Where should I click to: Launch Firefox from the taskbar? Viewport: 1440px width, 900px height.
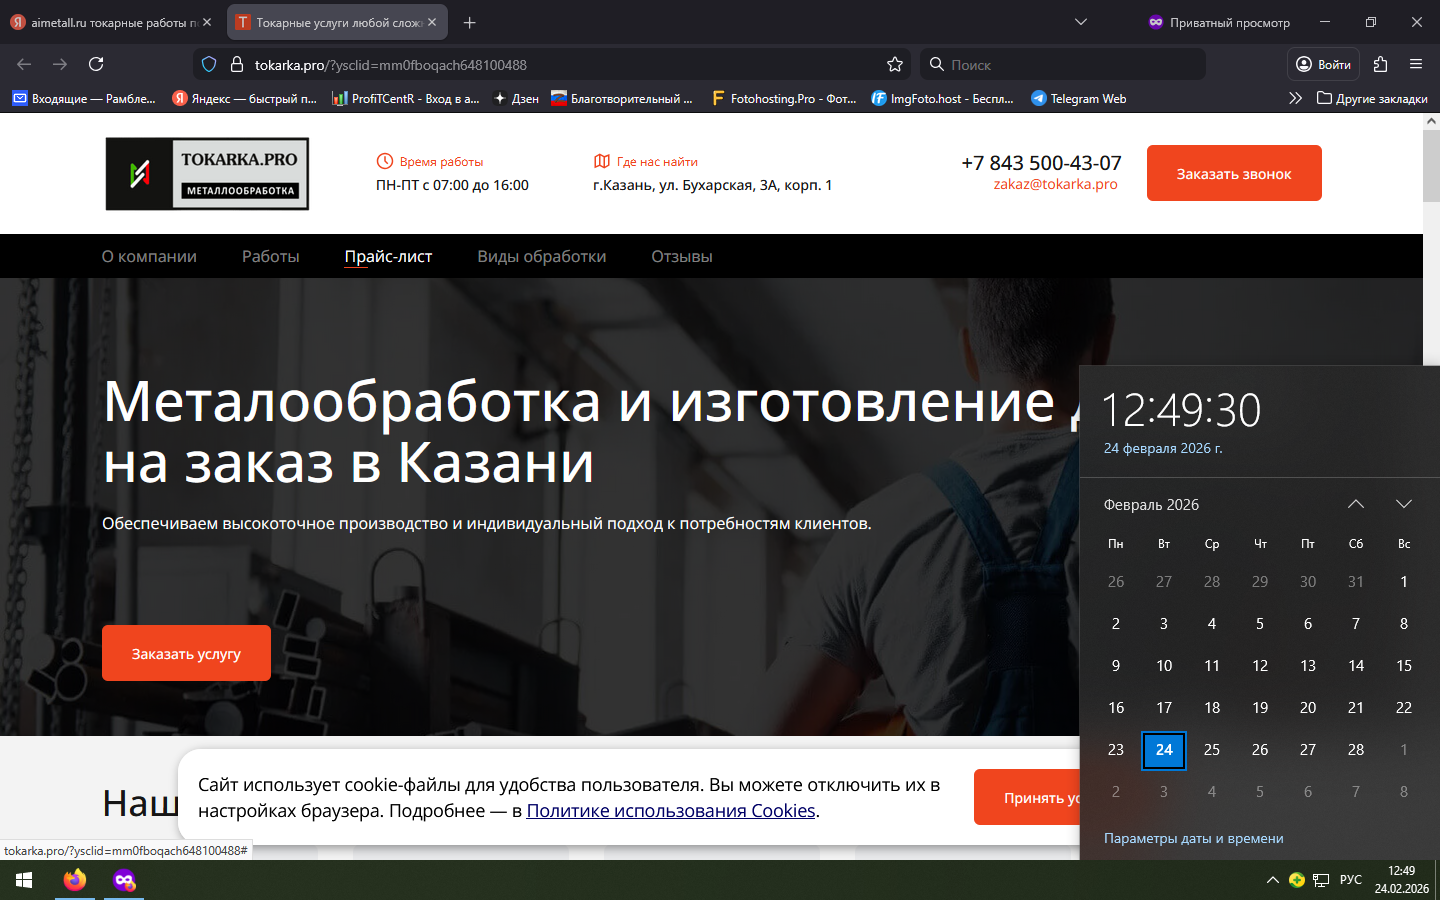coord(75,880)
